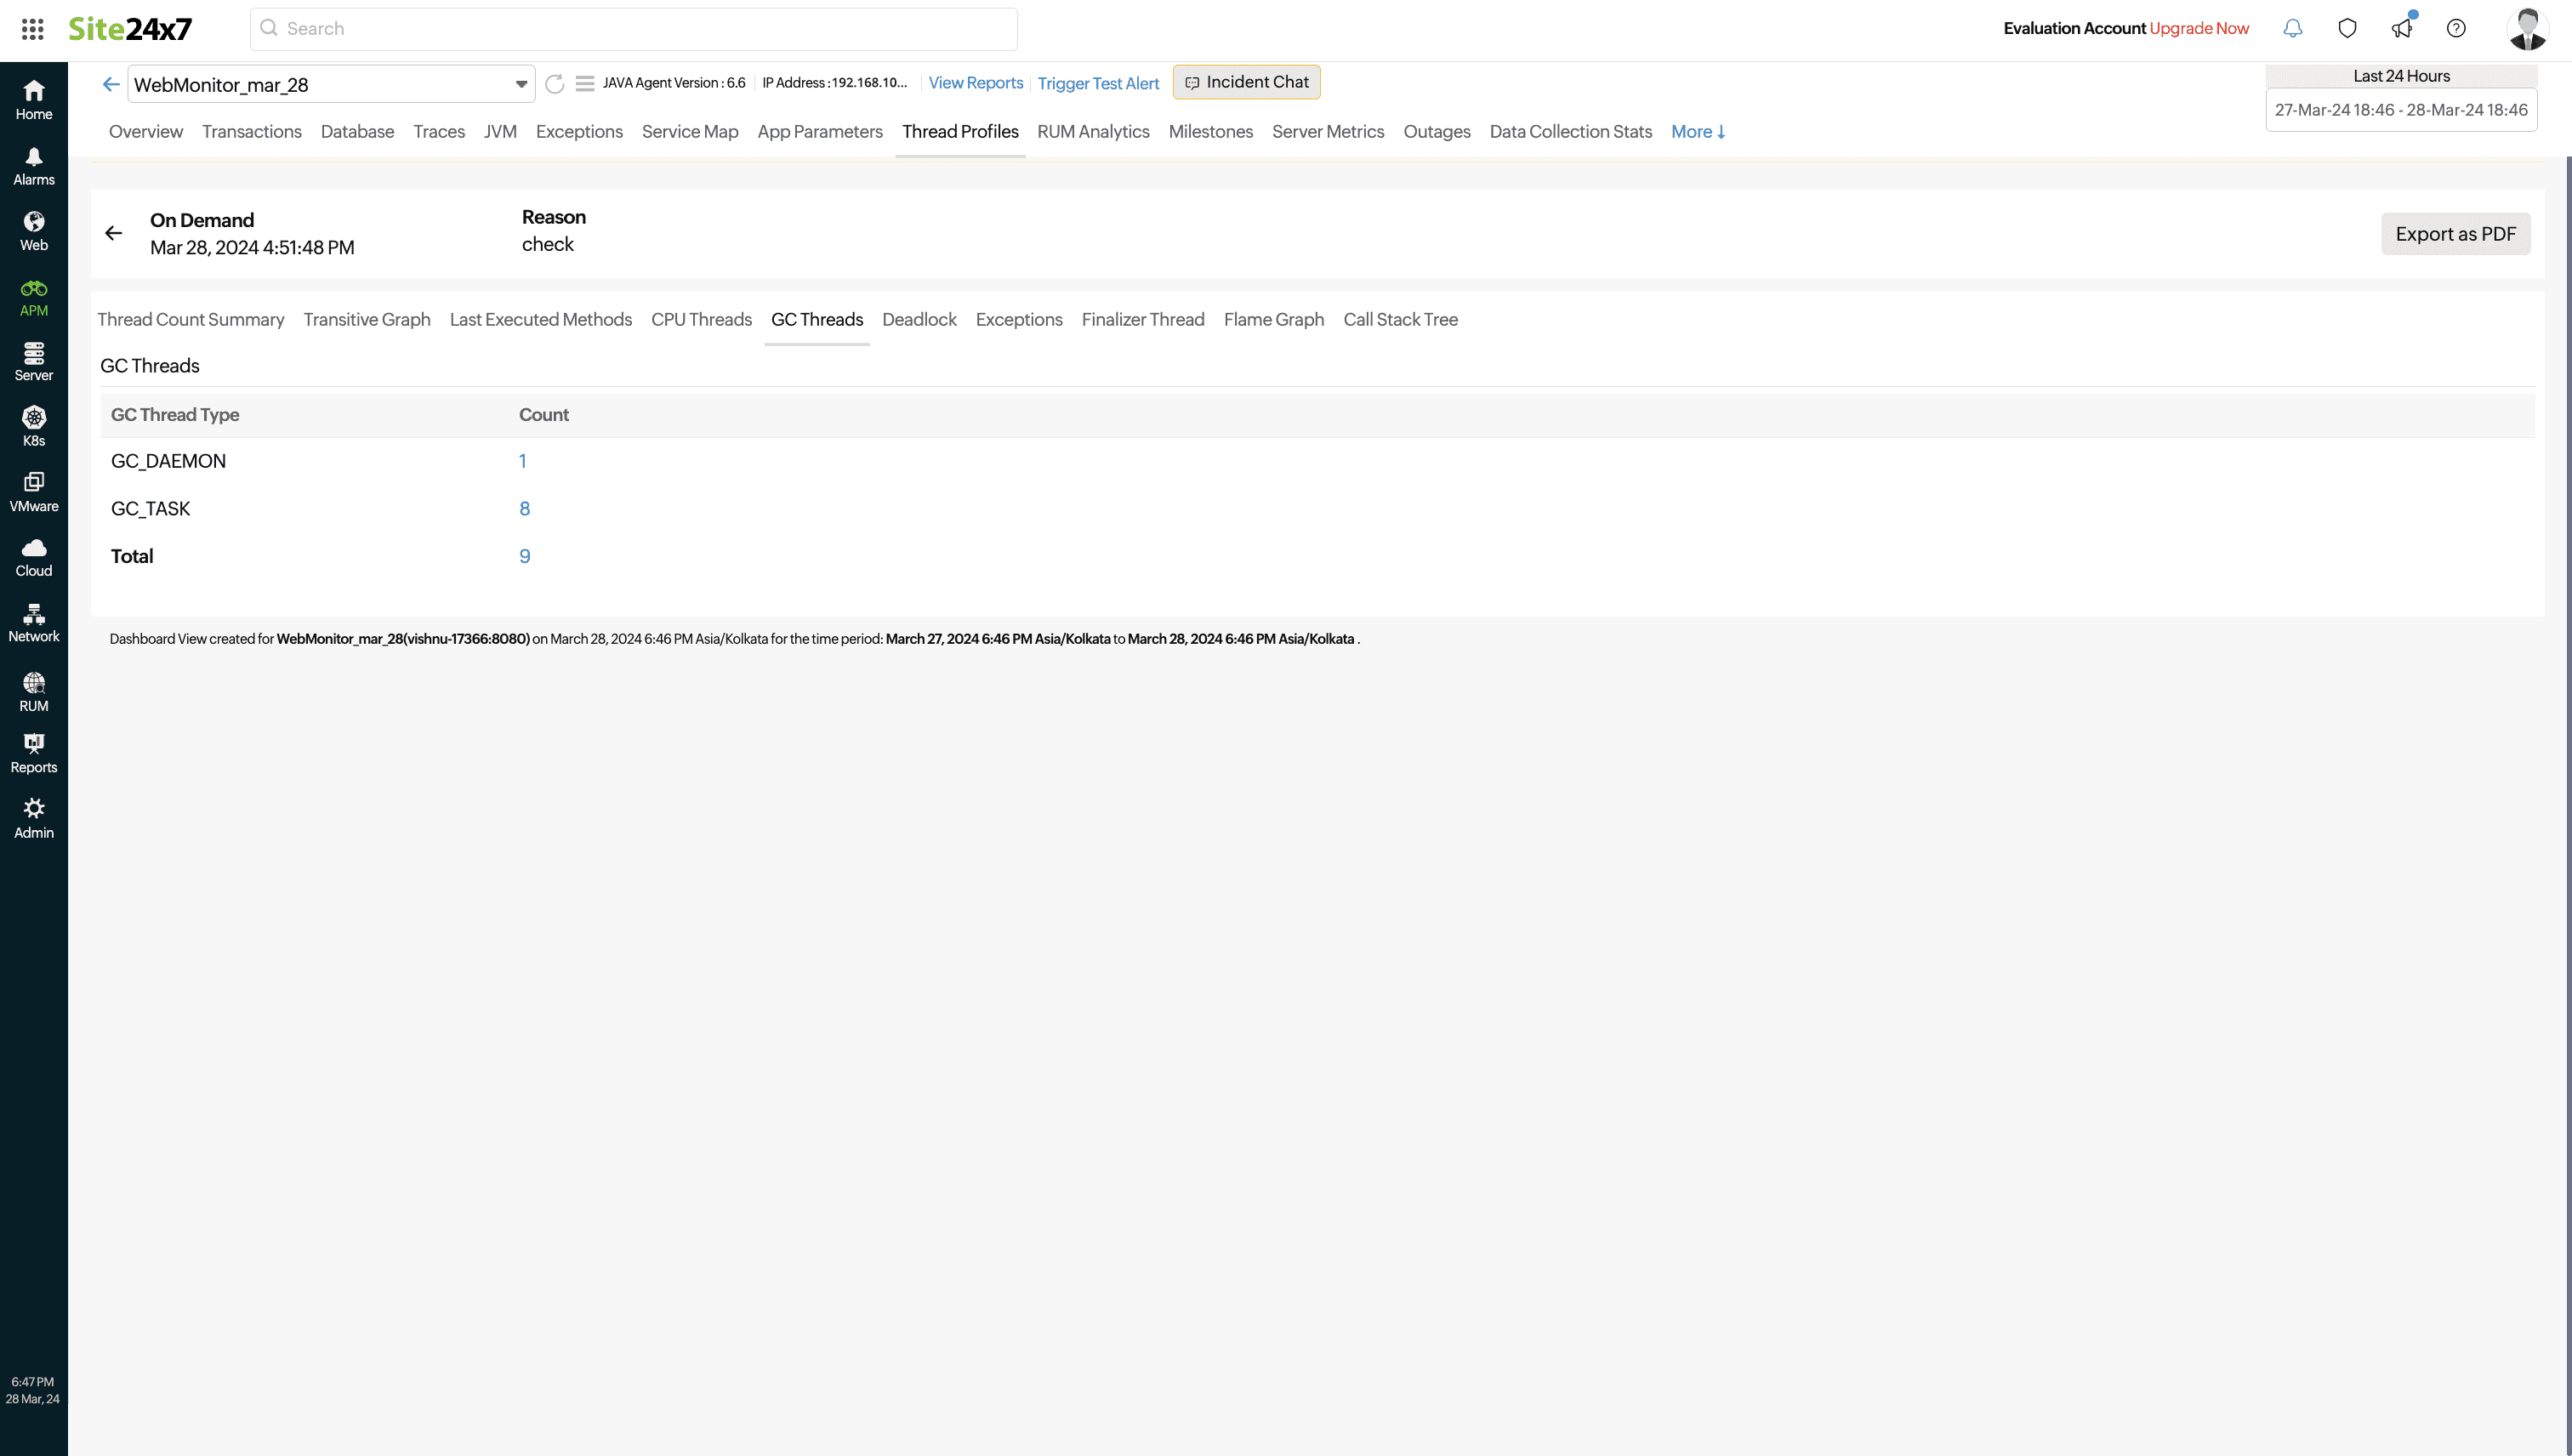Click the notifications bell icon

[x=2293, y=29]
